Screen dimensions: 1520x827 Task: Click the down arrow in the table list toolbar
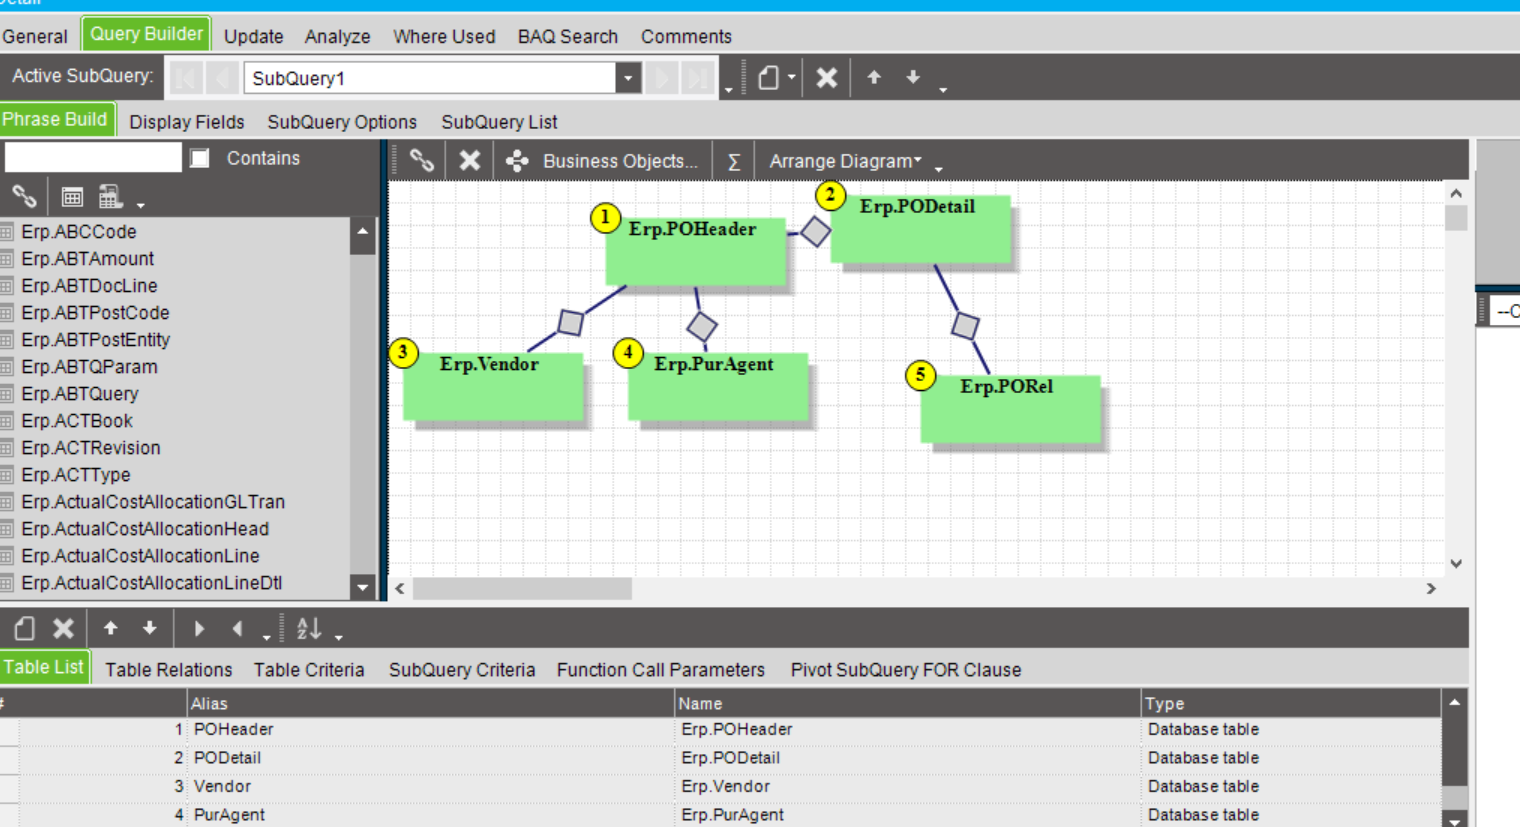(149, 628)
